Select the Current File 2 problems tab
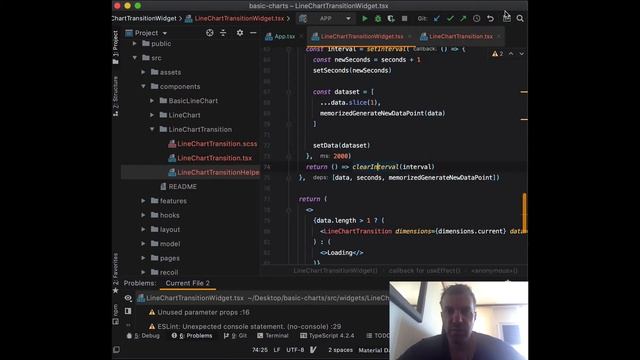Image resolution: width=640 pixels, height=360 pixels. (x=187, y=283)
